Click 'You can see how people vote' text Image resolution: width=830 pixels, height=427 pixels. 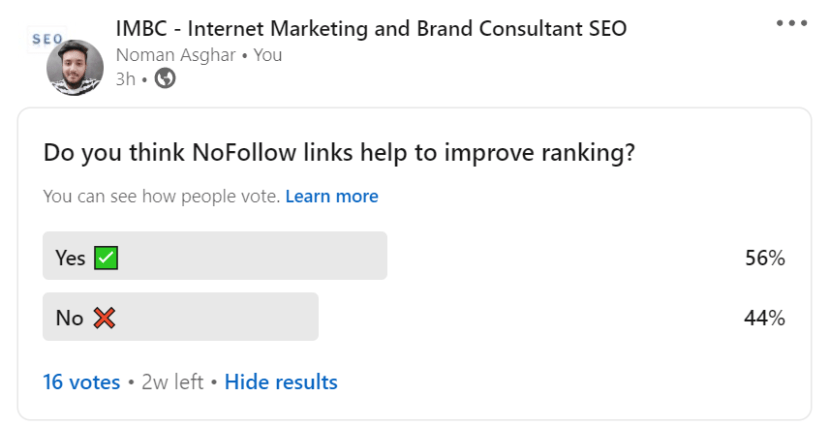(161, 196)
